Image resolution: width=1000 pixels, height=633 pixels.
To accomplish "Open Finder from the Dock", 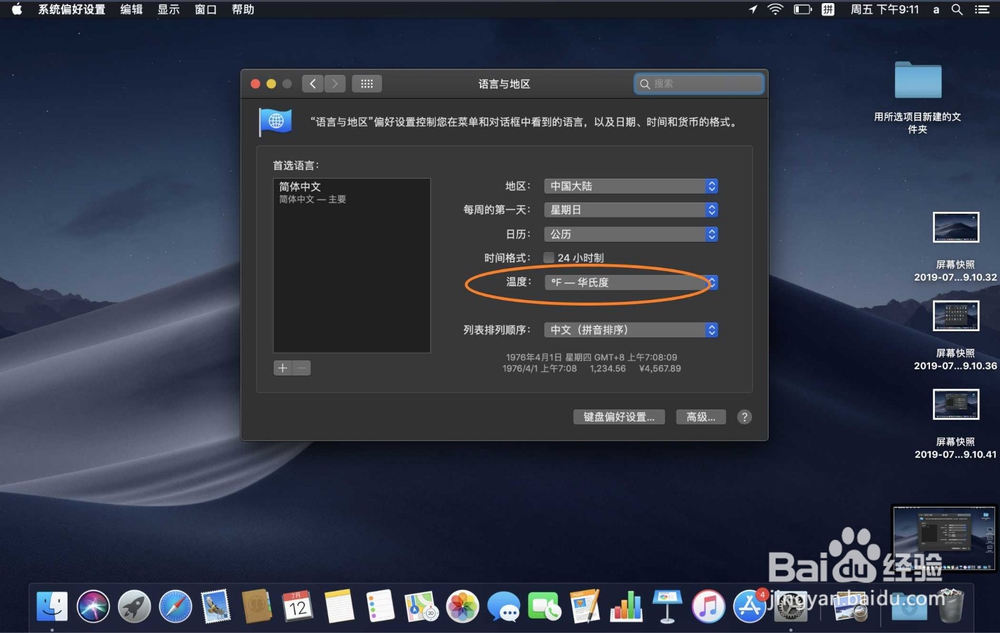I will click(x=52, y=606).
